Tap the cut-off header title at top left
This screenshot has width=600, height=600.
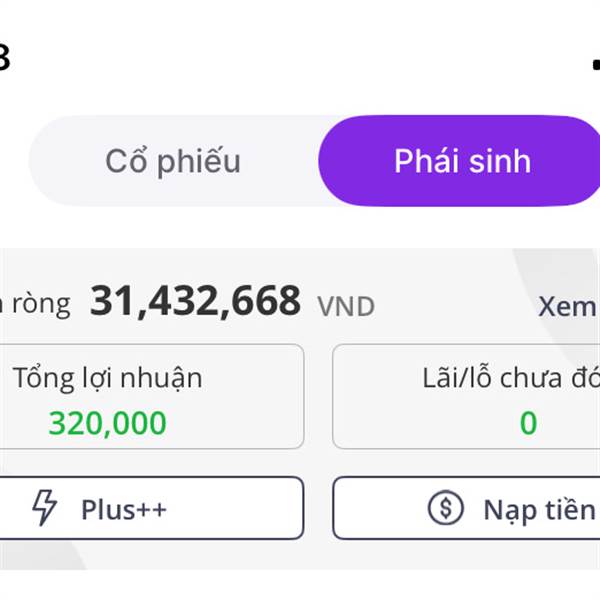pyautogui.click(x=5, y=57)
